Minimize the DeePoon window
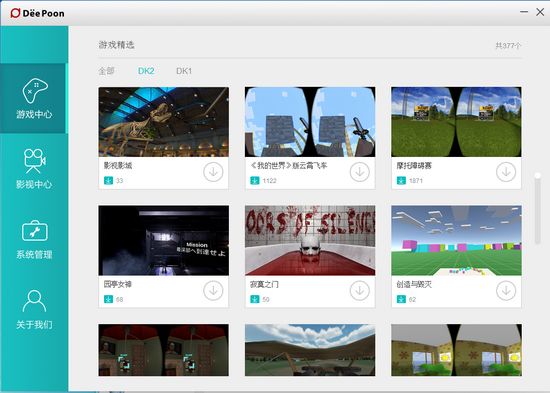This screenshot has width=550, height=393. click(524, 12)
